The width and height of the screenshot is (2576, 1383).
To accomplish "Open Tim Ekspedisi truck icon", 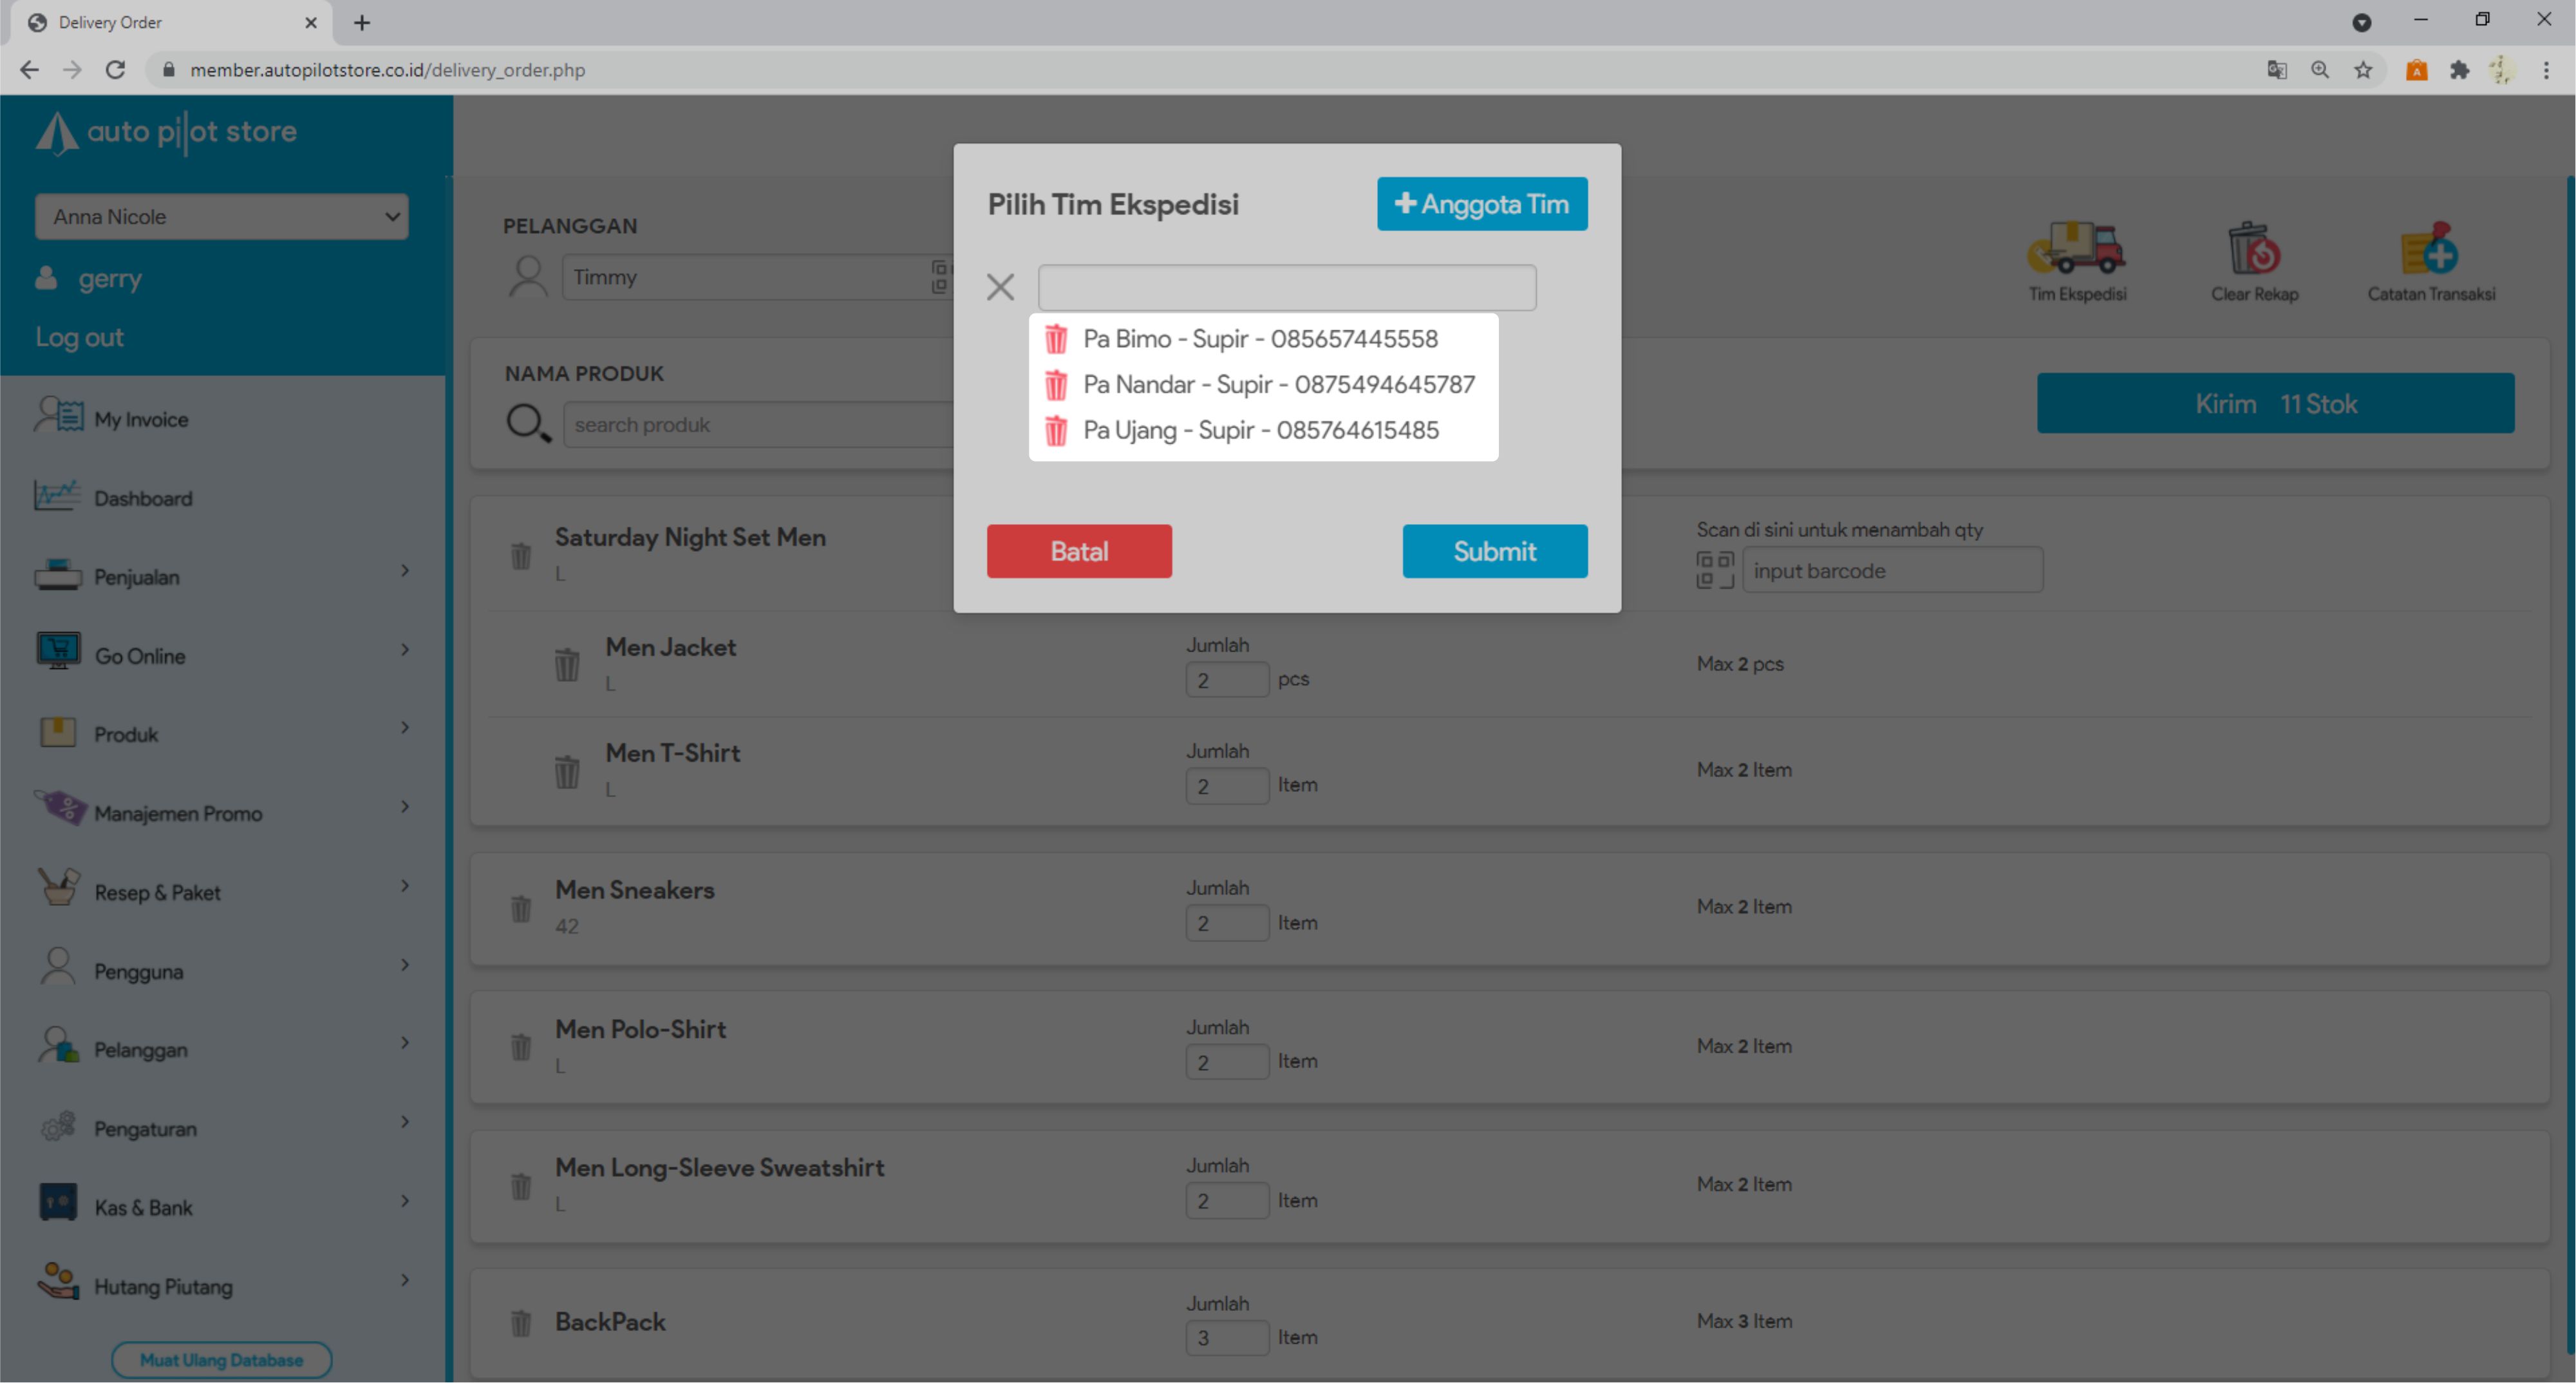I will 2077,250.
